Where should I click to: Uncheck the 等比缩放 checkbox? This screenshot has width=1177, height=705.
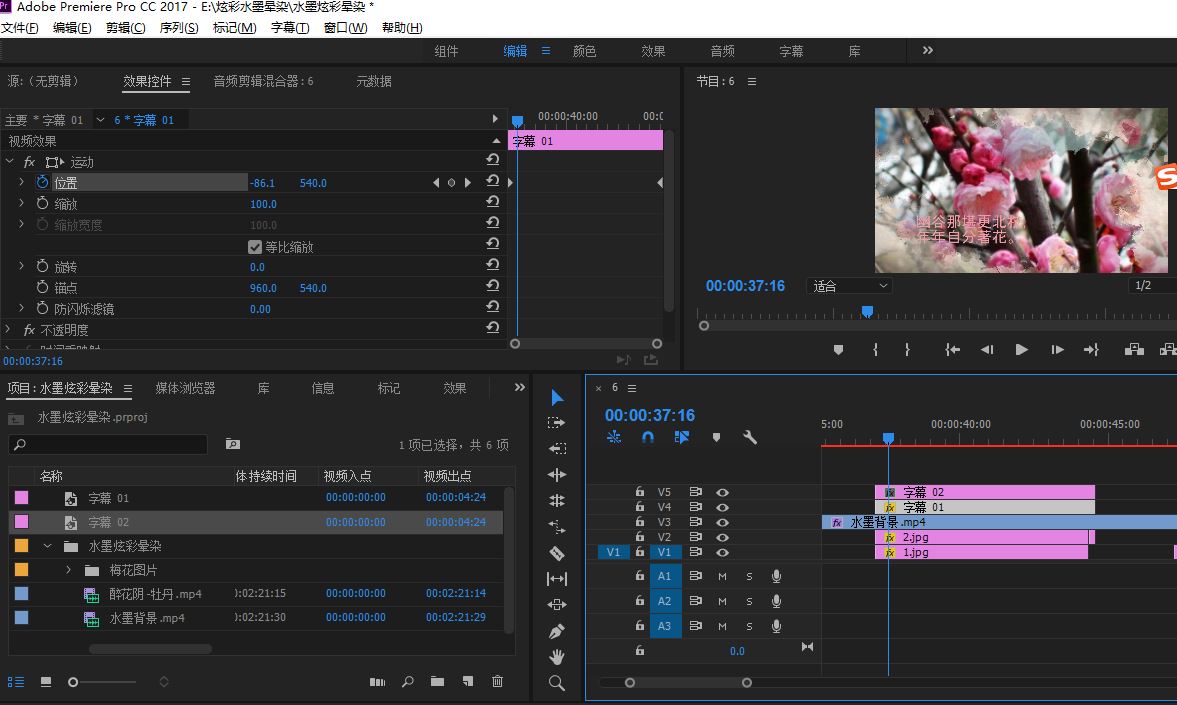(255, 247)
